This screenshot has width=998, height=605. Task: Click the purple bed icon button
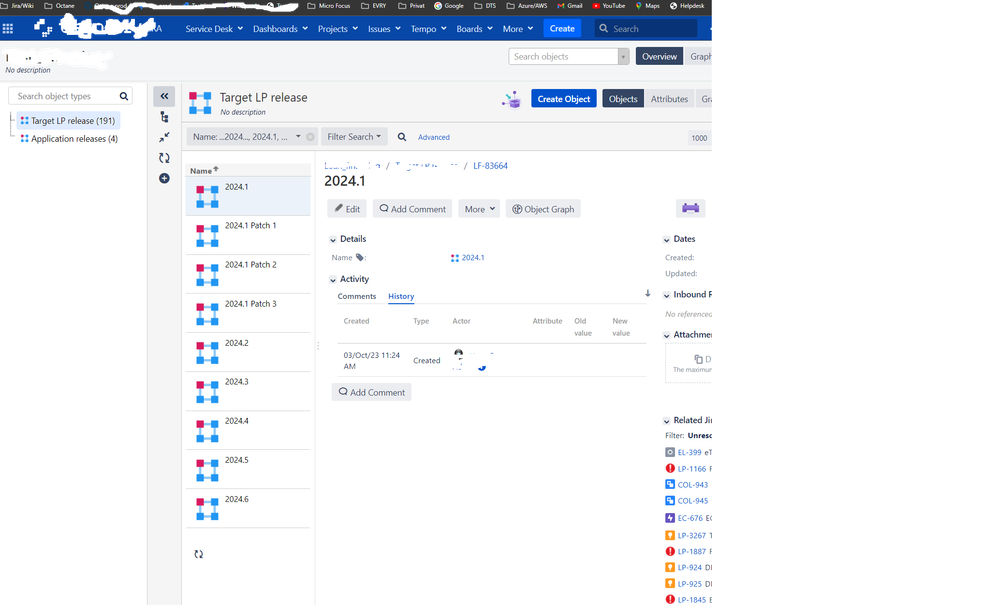point(690,208)
